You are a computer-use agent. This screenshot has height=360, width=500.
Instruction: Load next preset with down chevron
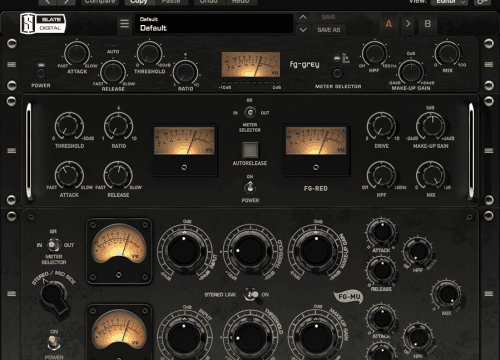(303, 30)
